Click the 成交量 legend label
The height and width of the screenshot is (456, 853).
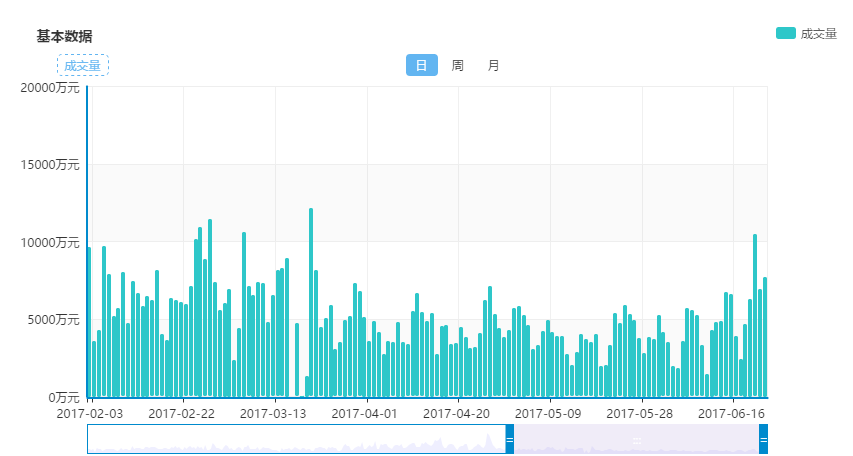coord(818,34)
